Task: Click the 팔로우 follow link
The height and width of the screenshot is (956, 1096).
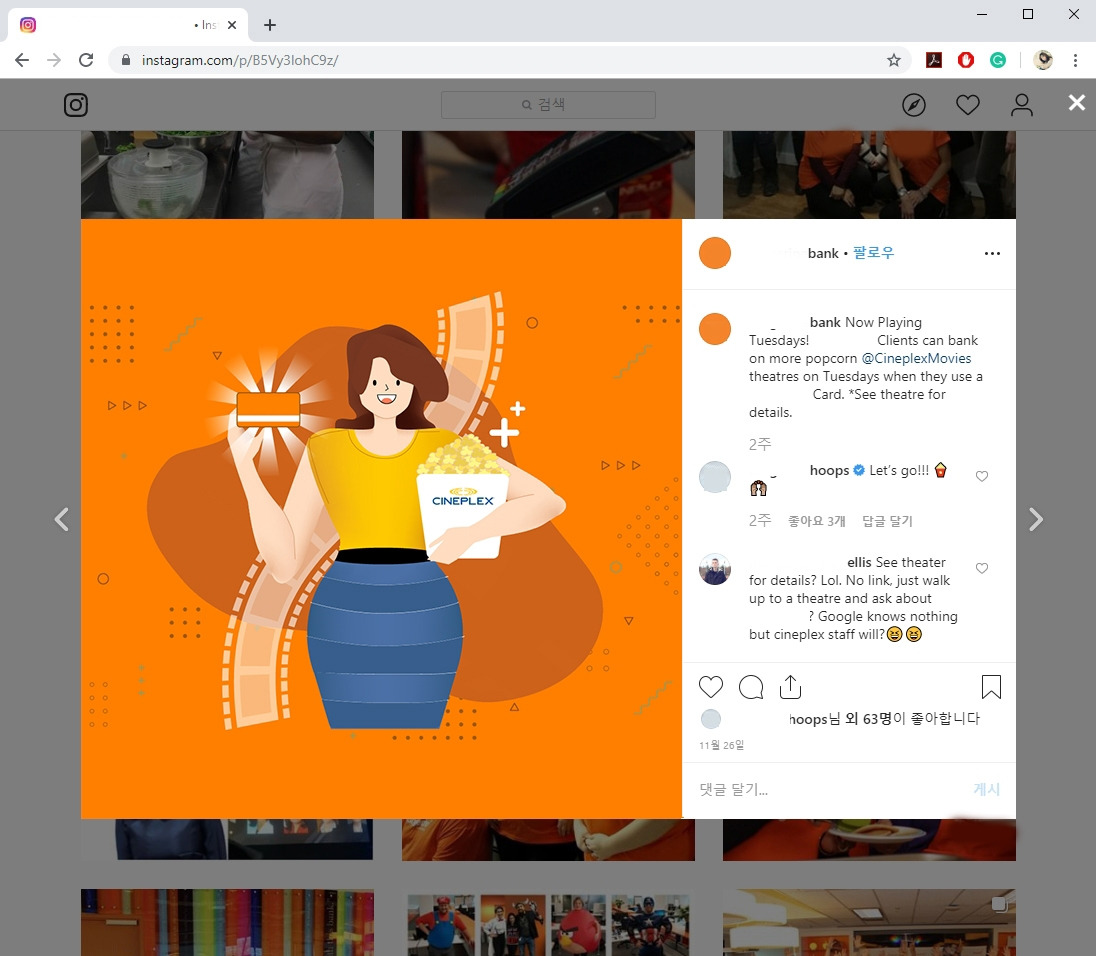Action: tap(873, 252)
